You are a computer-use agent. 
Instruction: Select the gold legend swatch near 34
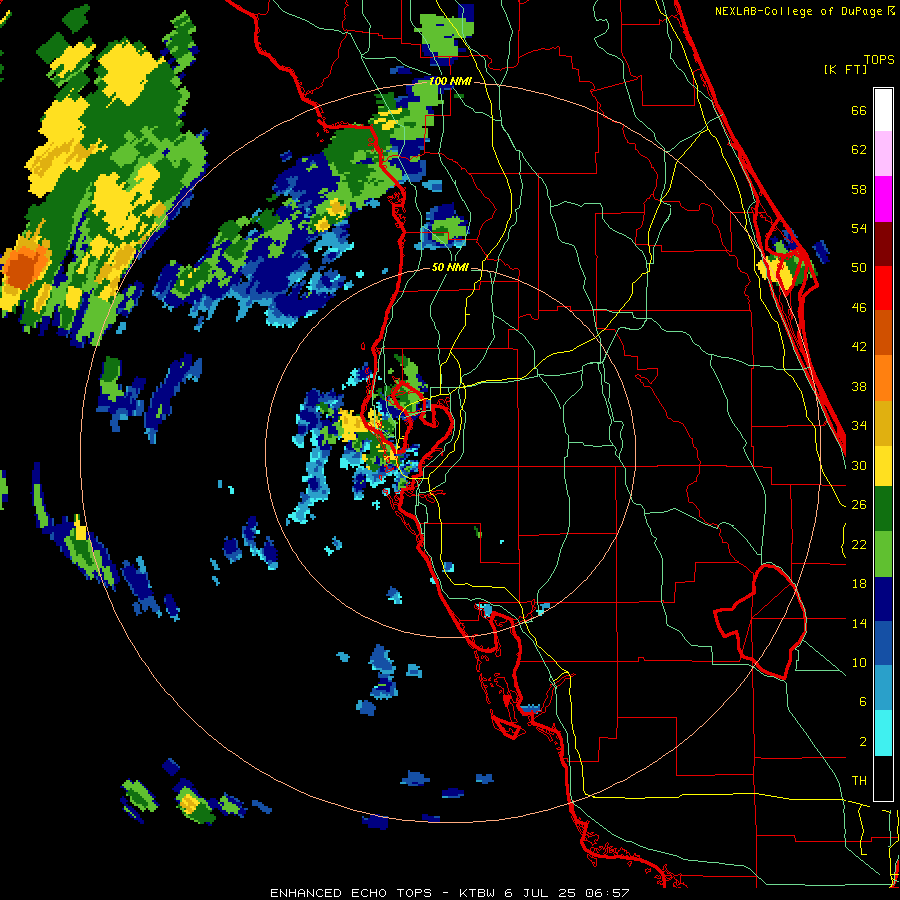point(883,423)
